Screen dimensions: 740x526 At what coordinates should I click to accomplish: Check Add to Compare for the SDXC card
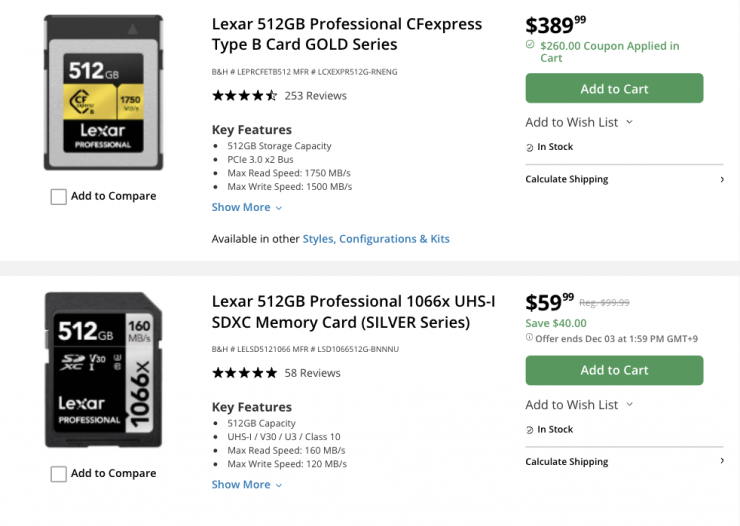(x=59, y=474)
